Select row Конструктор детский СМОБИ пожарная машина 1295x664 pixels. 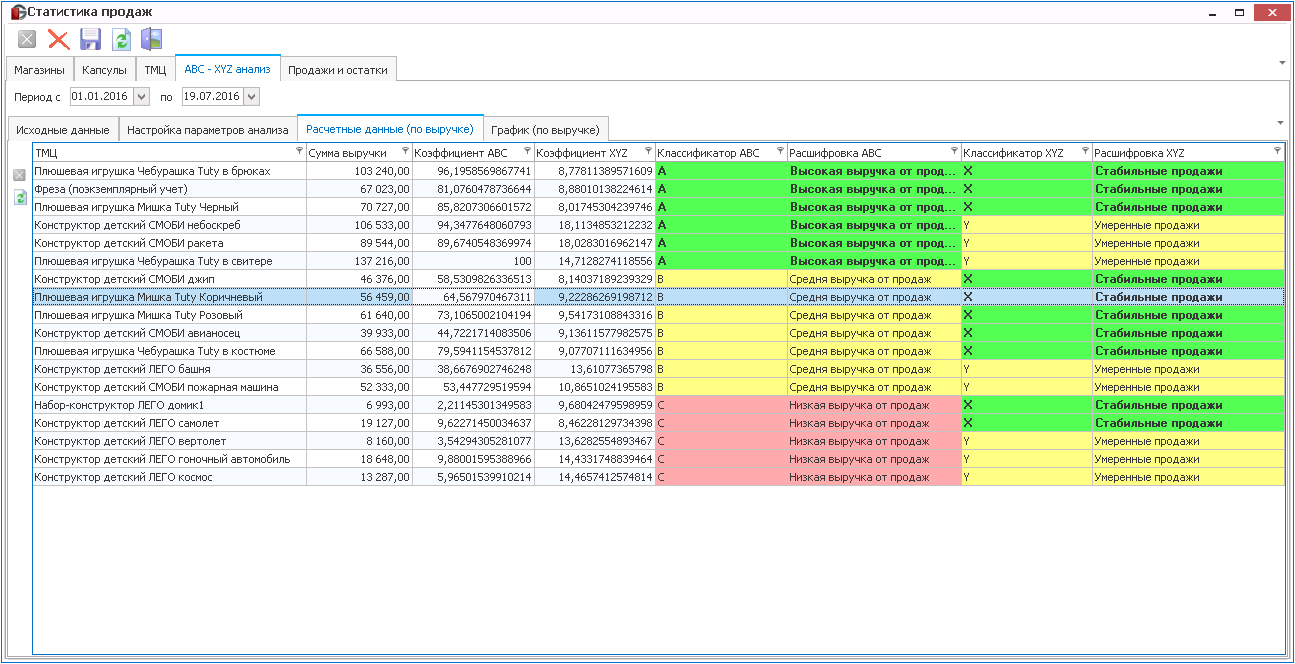pos(658,387)
